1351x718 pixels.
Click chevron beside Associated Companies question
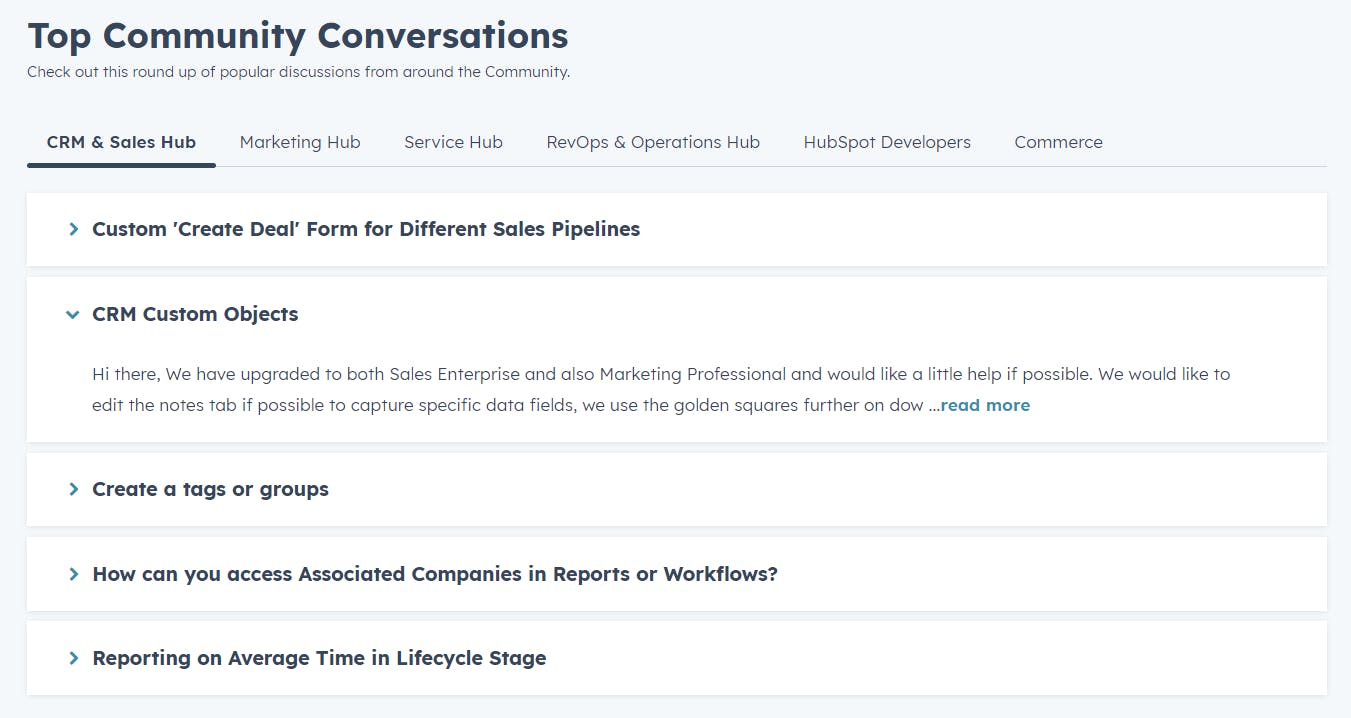pos(73,575)
